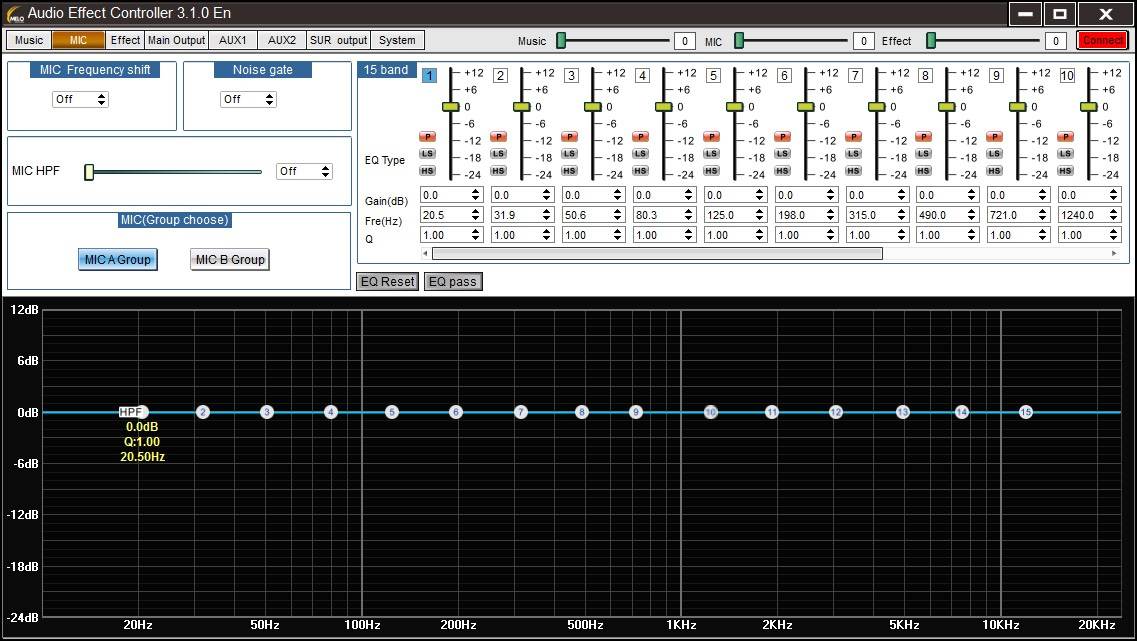The height and width of the screenshot is (641, 1137).
Task: Choose MIC B Group
Action: 230,260
